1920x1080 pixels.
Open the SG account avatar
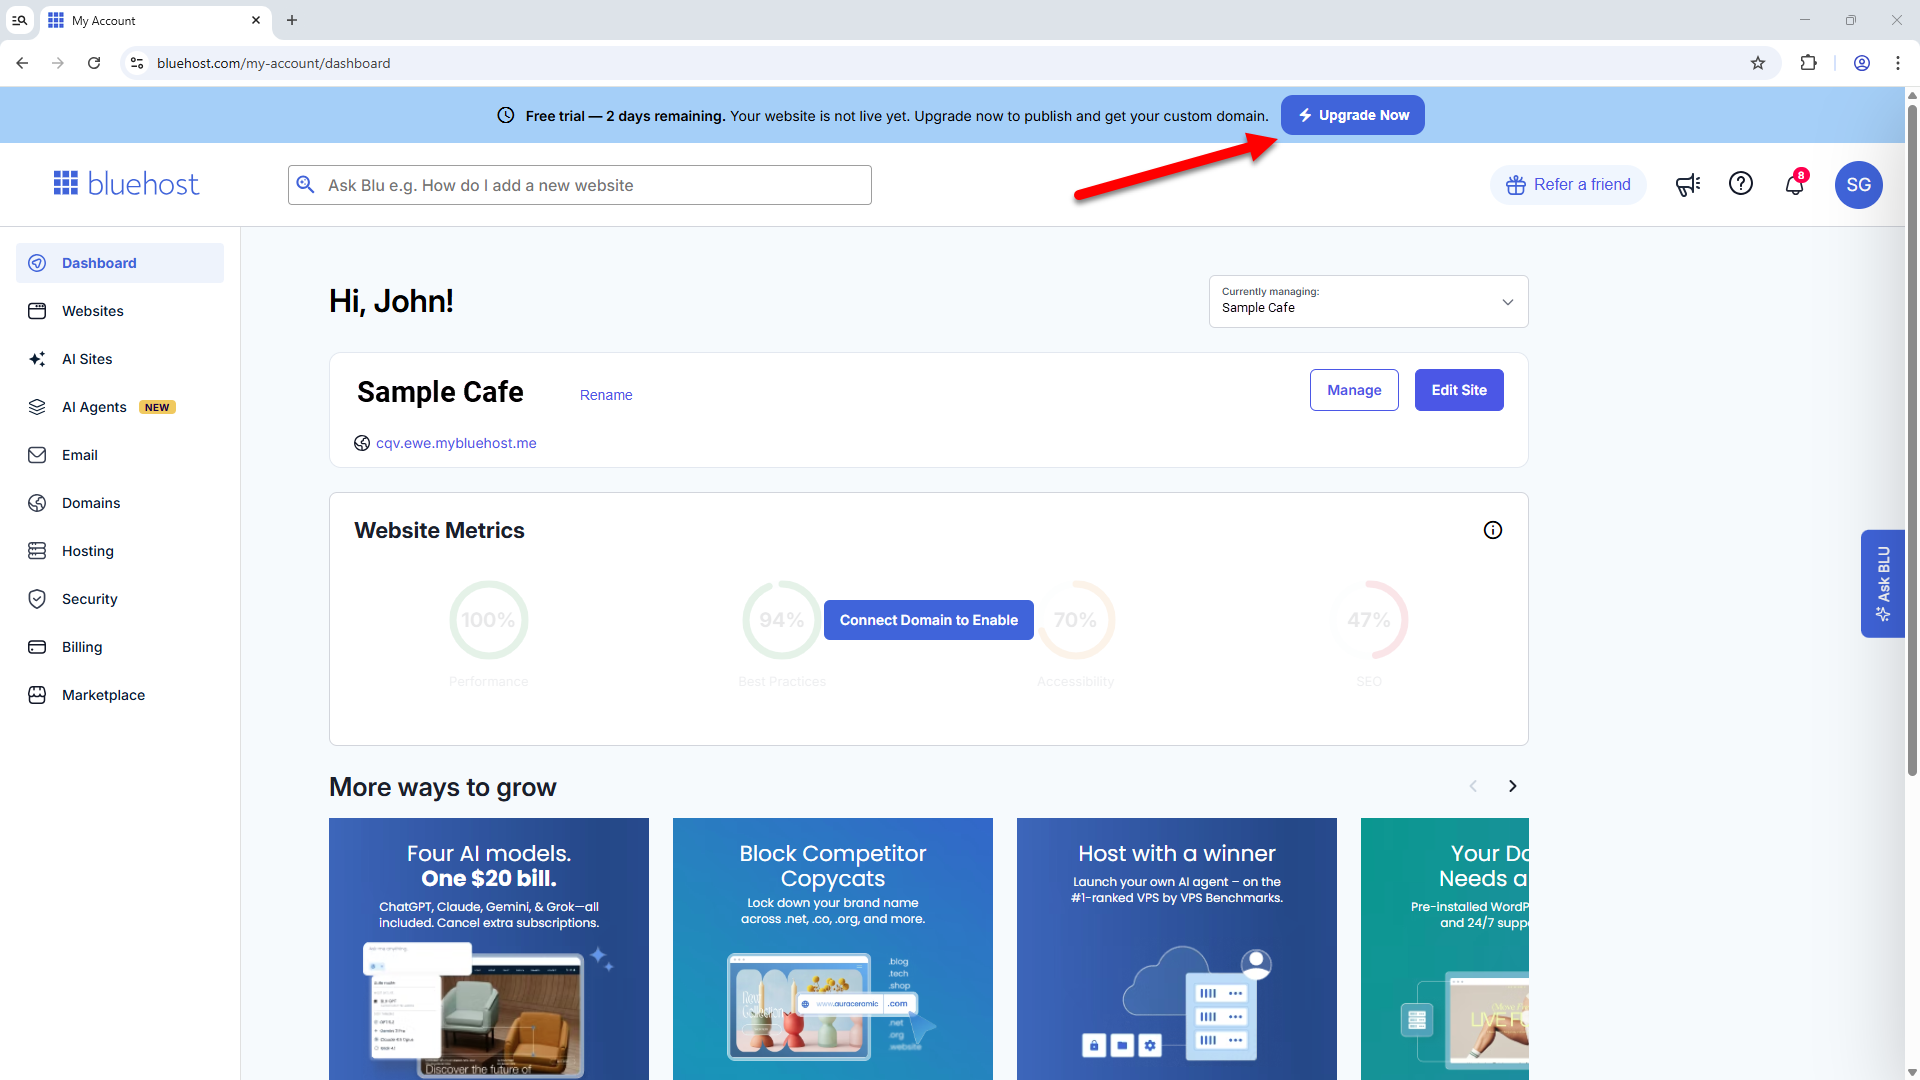point(1859,185)
